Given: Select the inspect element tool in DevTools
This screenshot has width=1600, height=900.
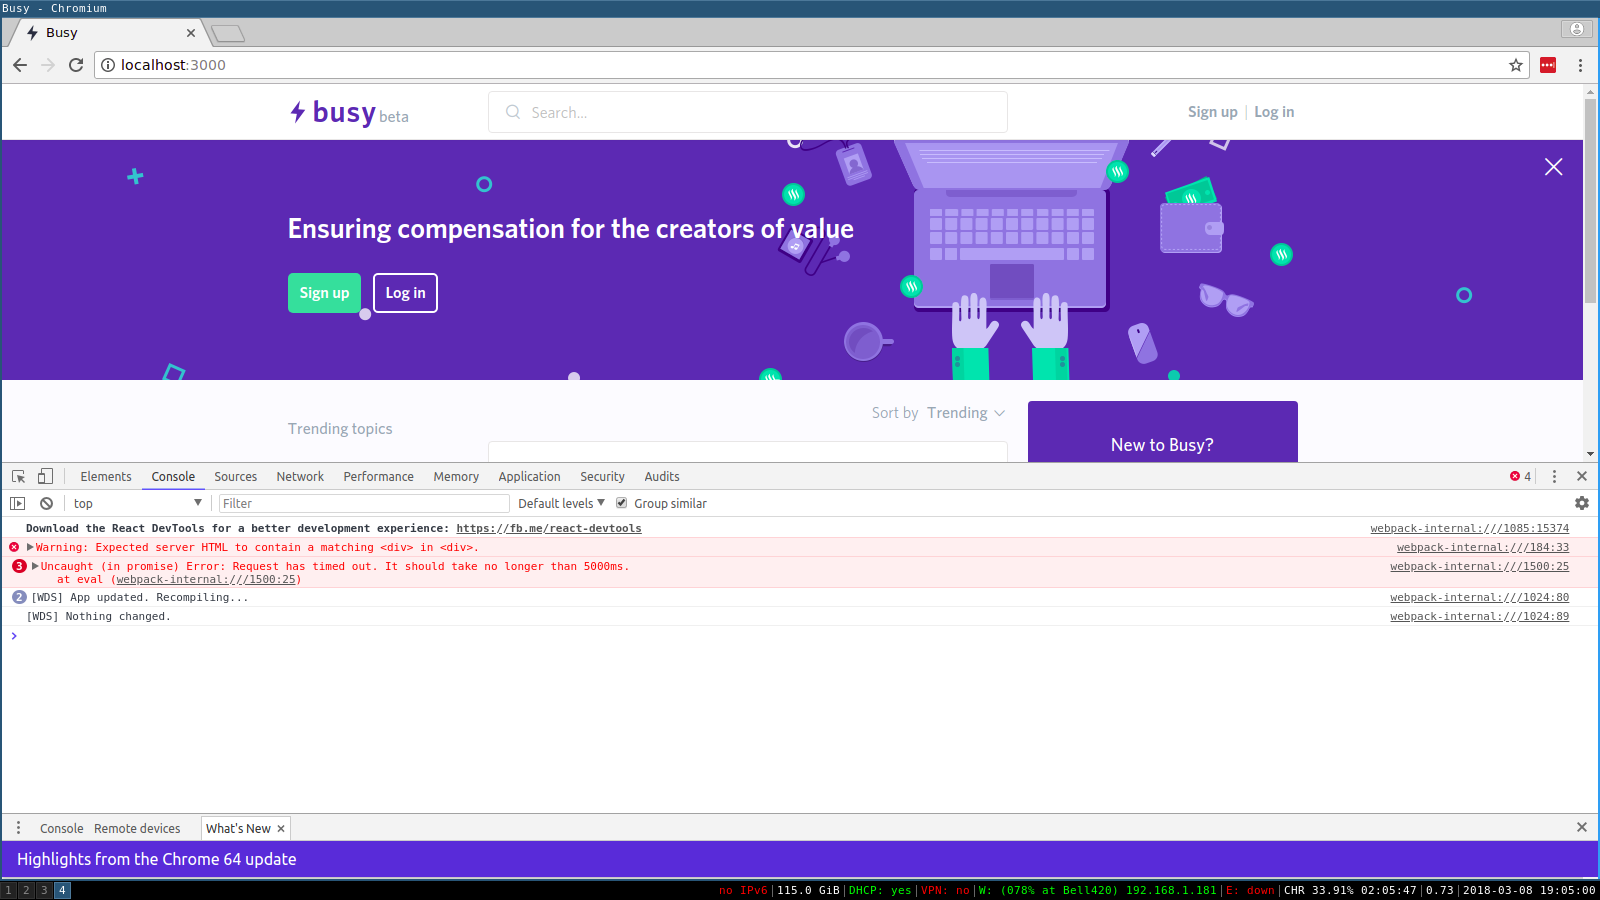Looking at the screenshot, I should [x=17, y=476].
